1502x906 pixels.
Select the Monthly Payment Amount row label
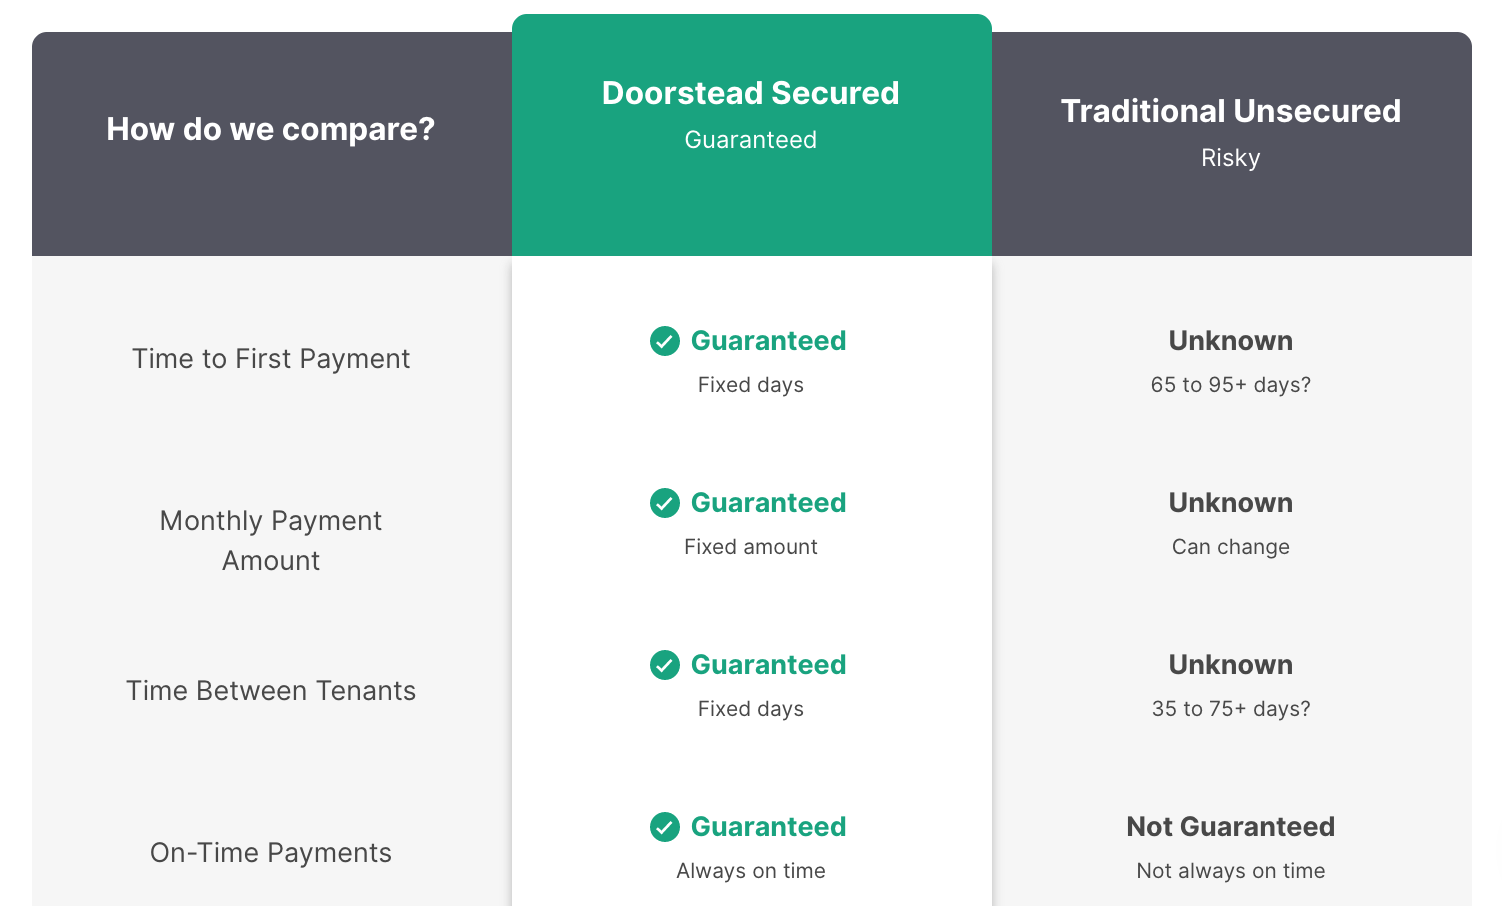click(271, 540)
